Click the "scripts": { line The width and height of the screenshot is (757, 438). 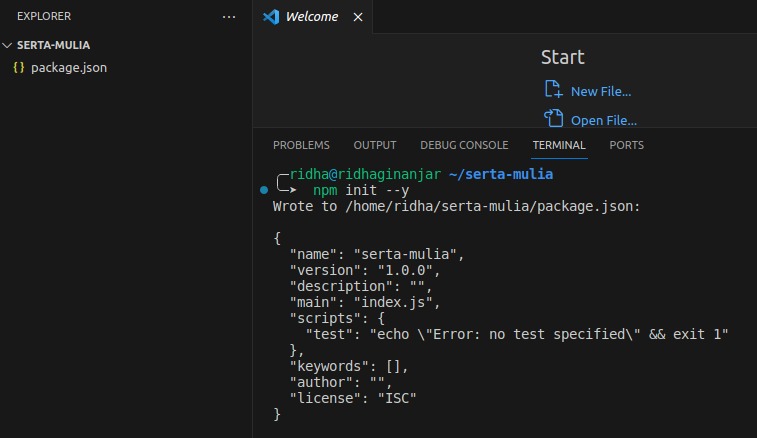point(337,318)
